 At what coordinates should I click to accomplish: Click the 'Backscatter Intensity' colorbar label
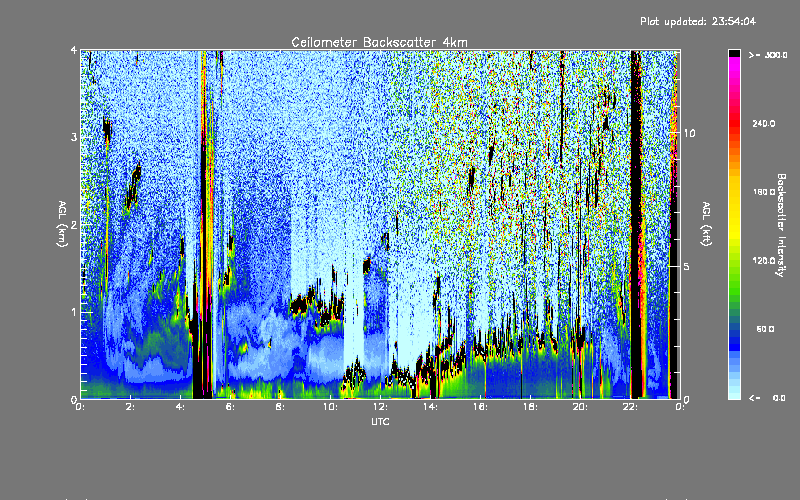(781, 225)
